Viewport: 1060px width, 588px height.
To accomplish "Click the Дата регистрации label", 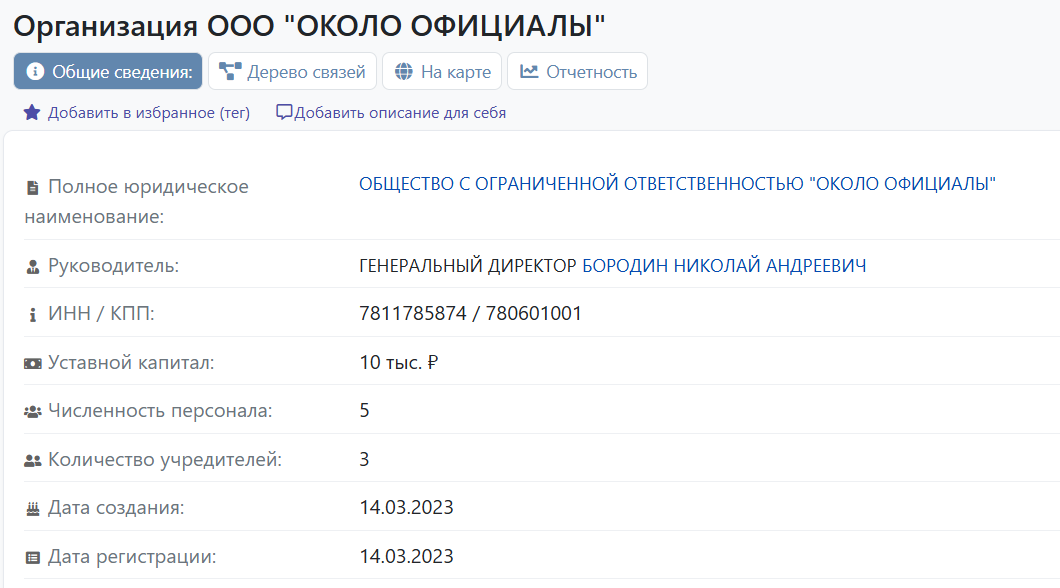I will coord(132,556).
